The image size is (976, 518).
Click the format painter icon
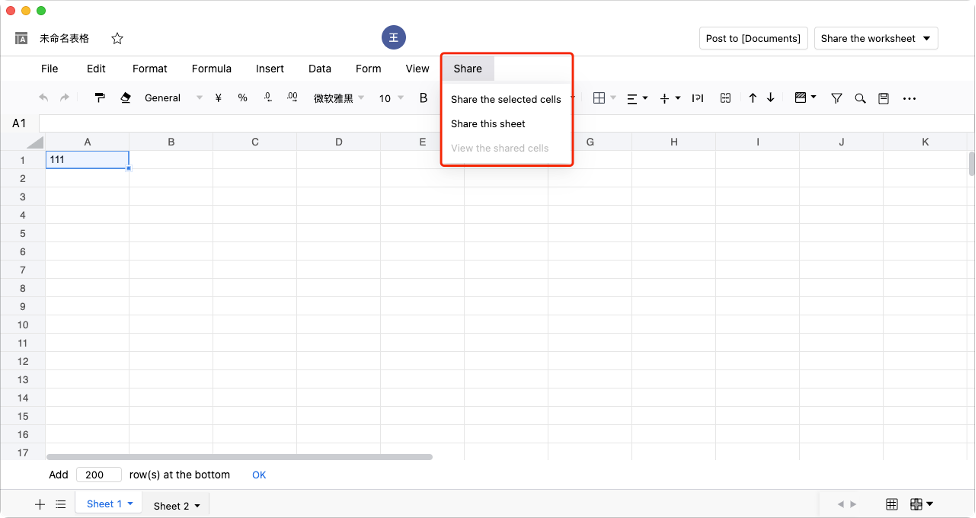coord(100,98)
